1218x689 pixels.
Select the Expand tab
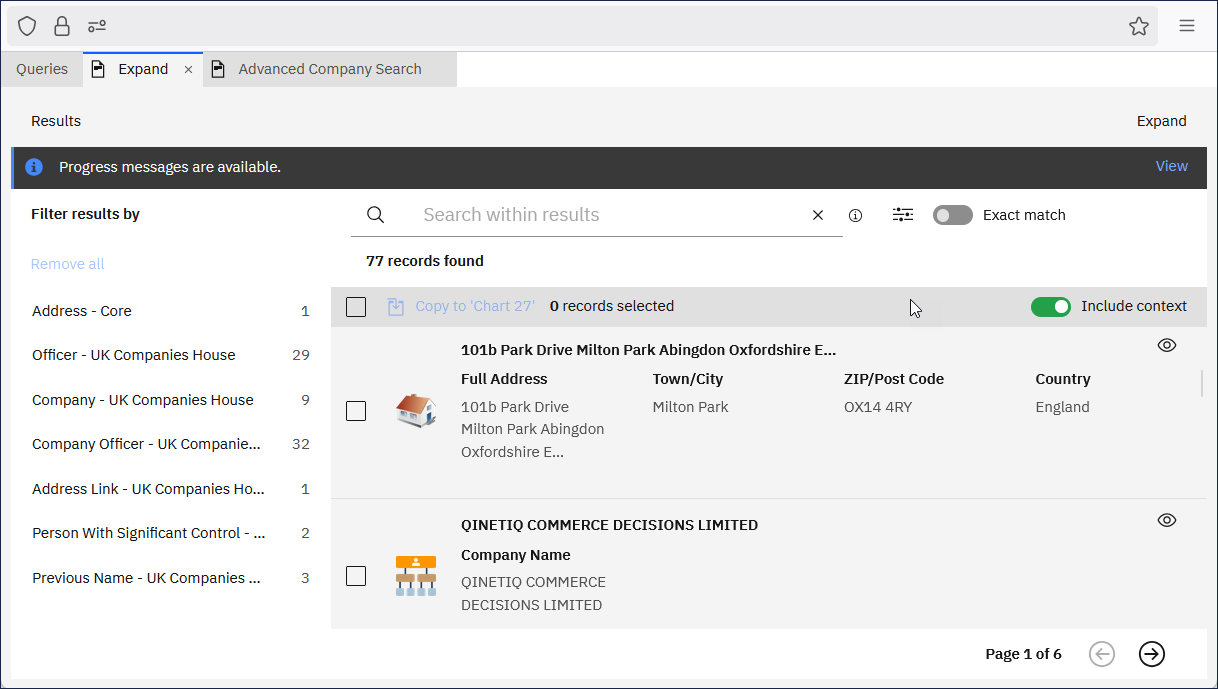tap(143, 69)
